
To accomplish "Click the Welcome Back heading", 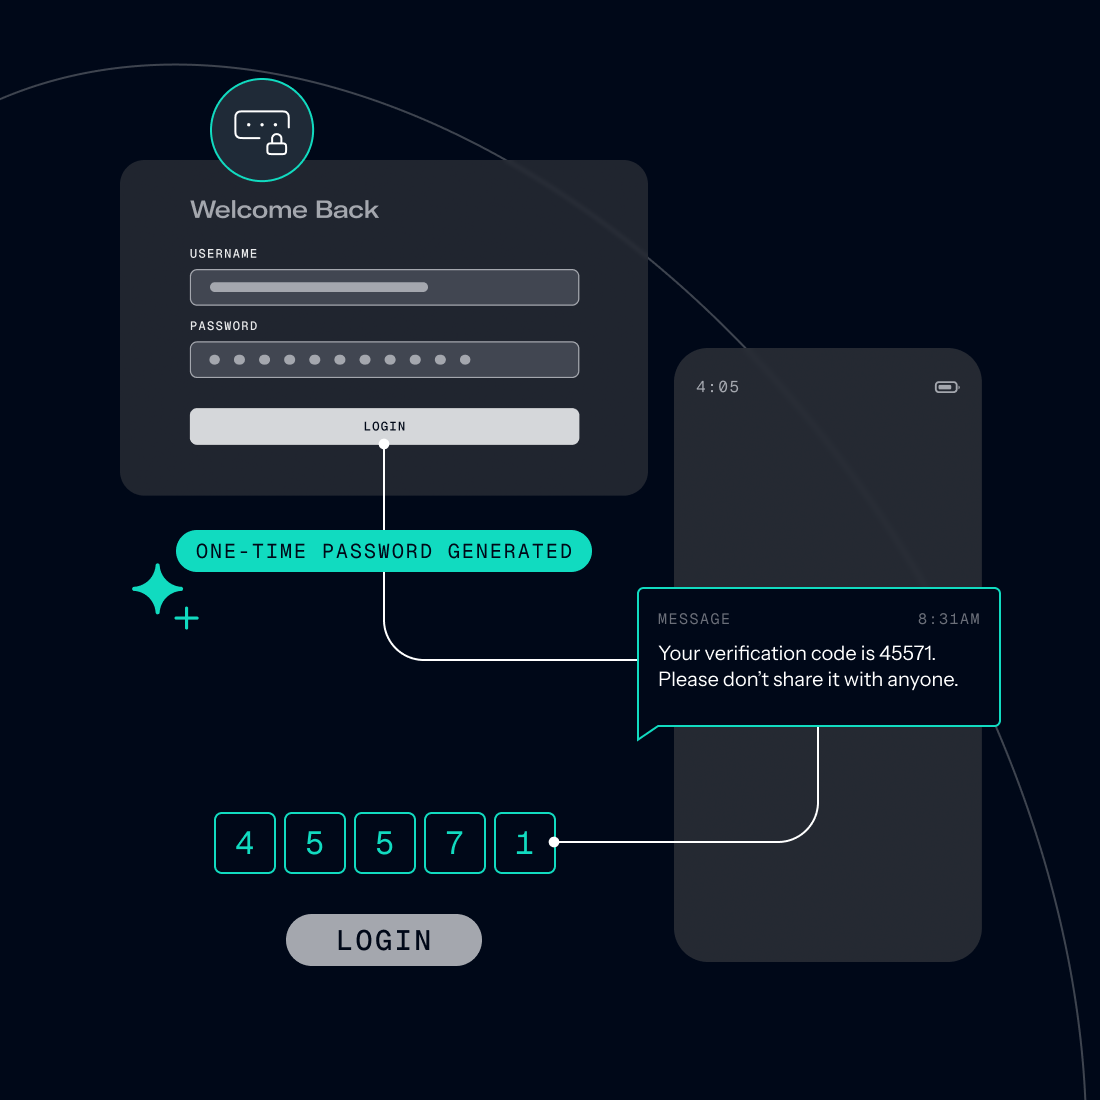I will pyautogui.click(x=285, y=210).
